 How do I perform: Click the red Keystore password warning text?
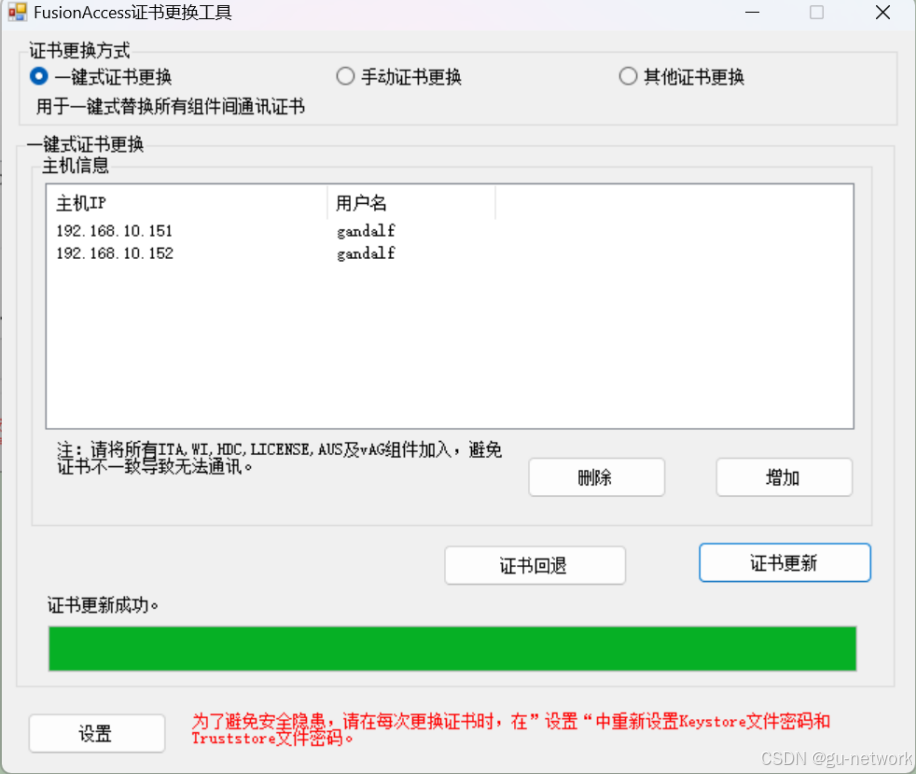(x=511, y=730)
